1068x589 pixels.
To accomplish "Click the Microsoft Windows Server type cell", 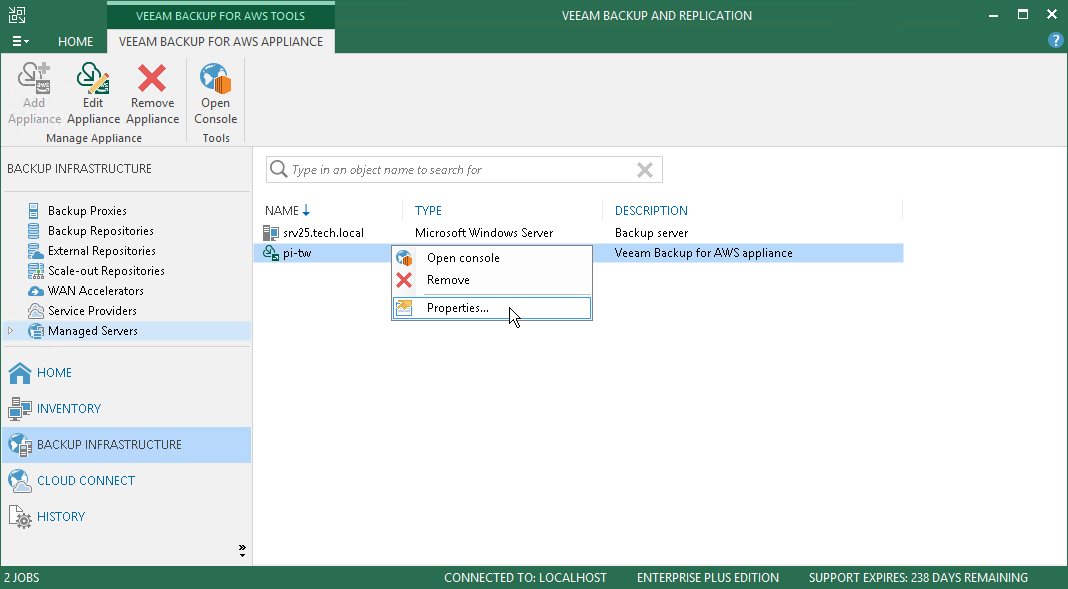I will 484,233.
